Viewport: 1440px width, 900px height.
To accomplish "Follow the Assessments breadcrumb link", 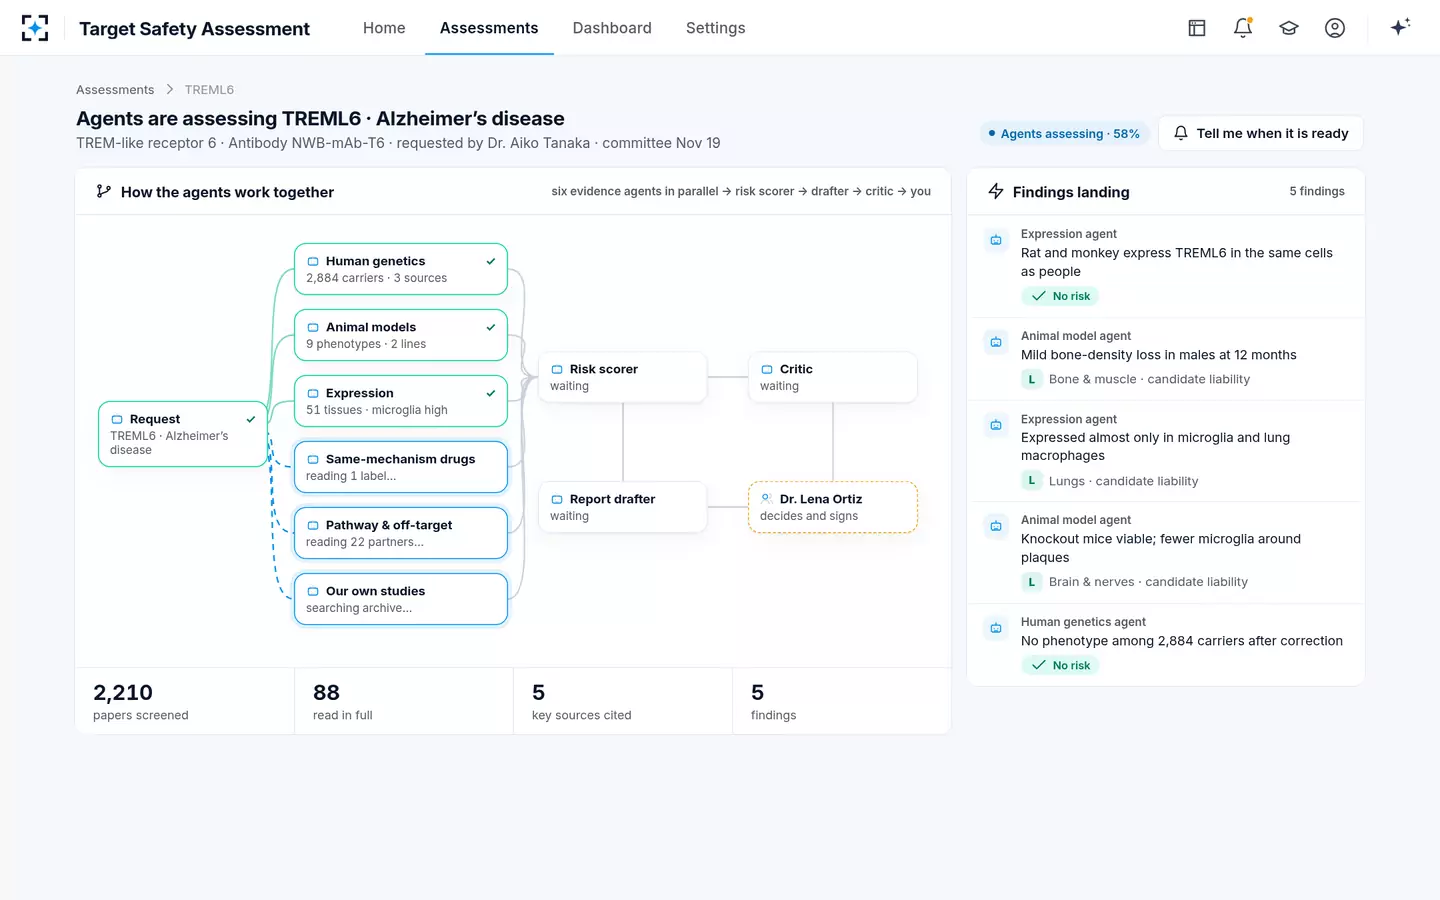I will pos(115,90).
